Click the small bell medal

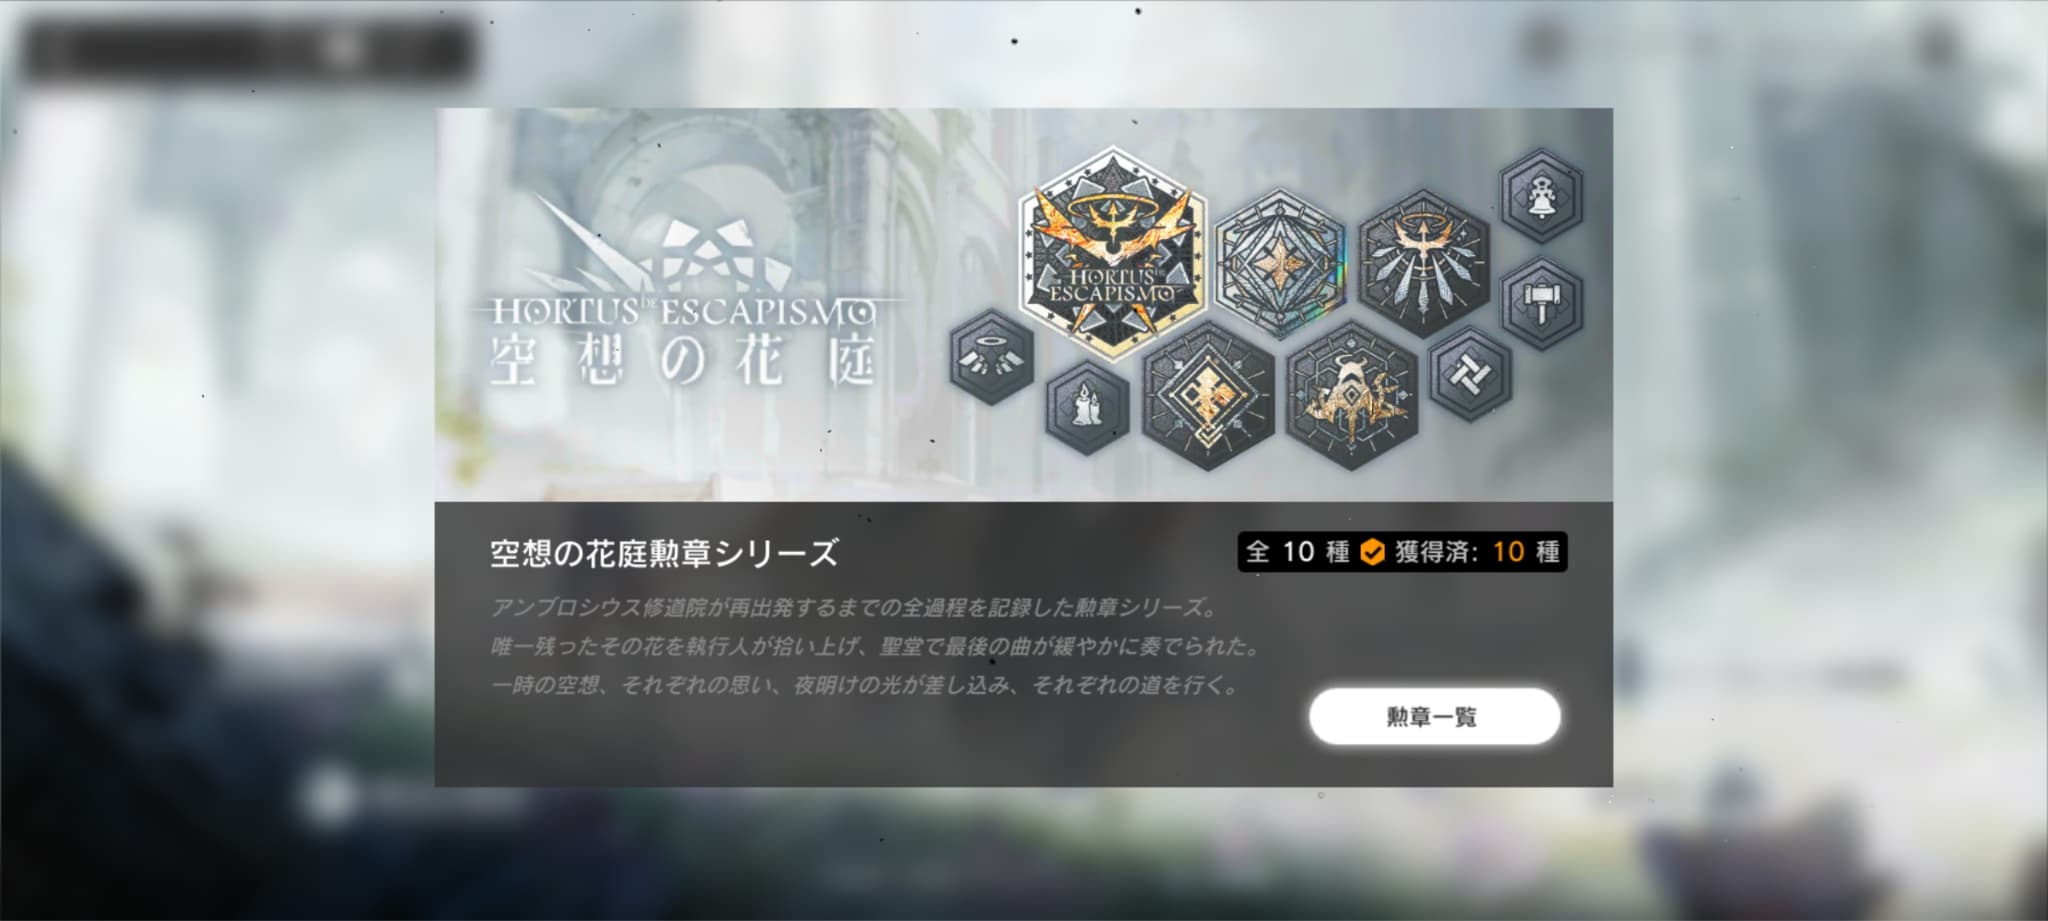pyautogui.click(x=1542, y=195)
